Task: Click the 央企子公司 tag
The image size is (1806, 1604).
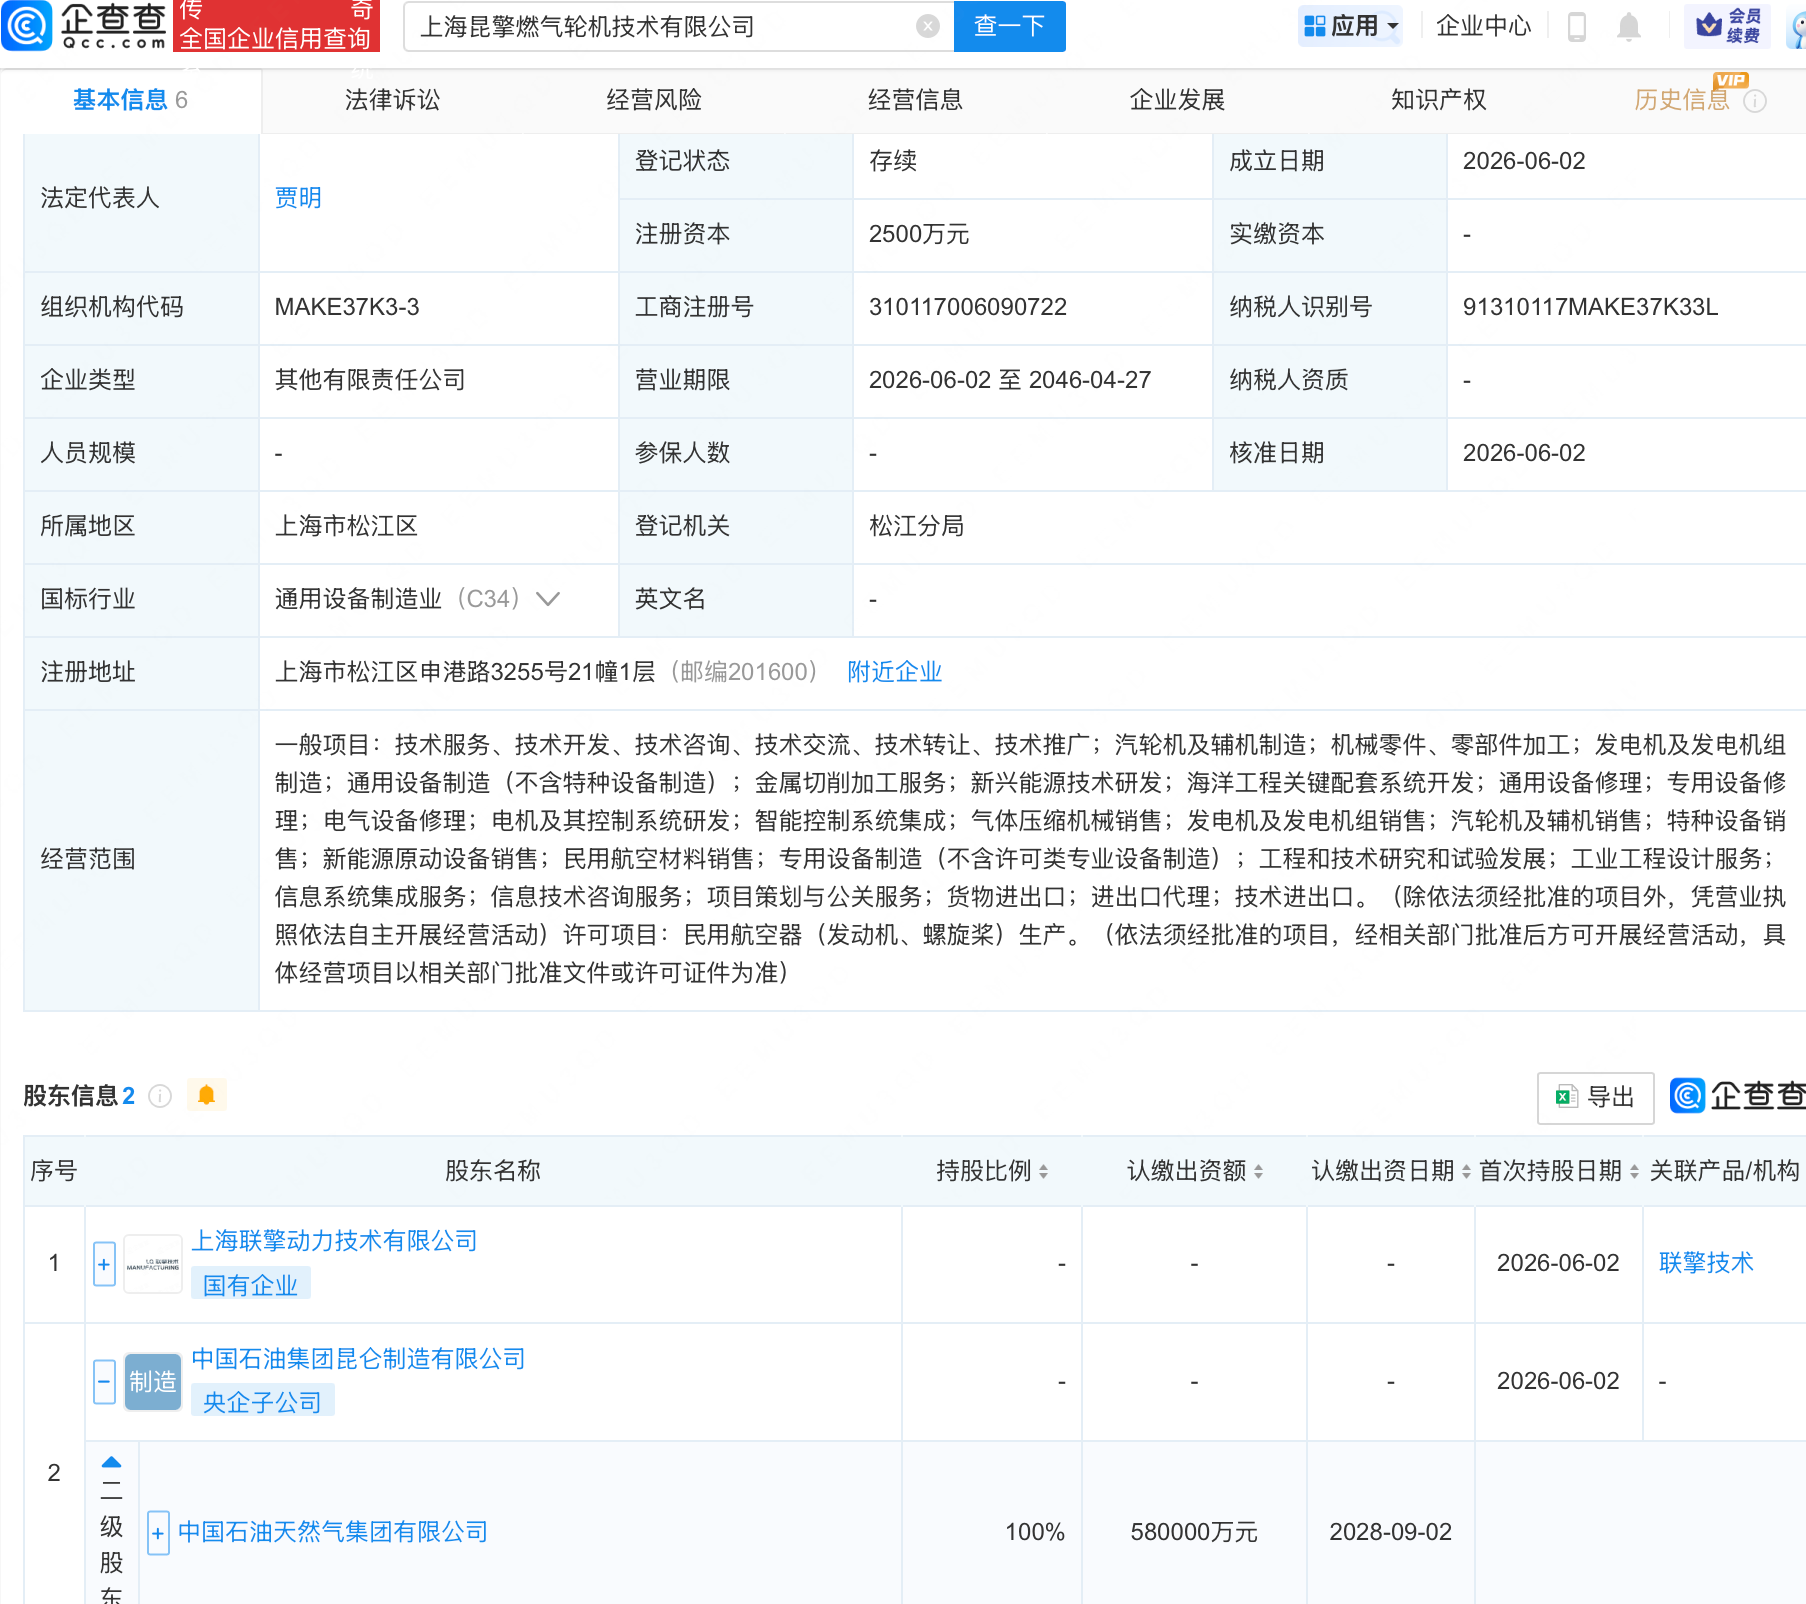Action: [x=262, y=1402]
